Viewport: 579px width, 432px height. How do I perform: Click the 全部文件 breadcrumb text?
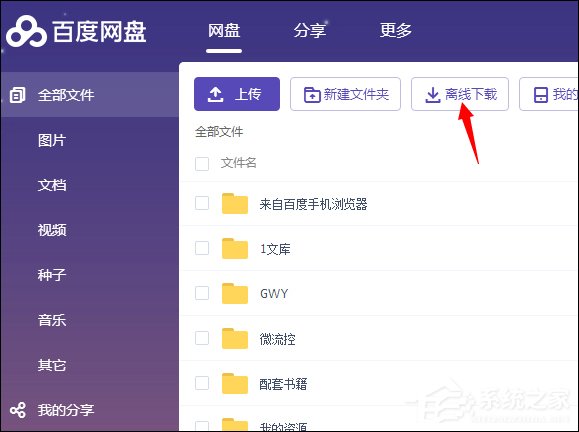219,131
